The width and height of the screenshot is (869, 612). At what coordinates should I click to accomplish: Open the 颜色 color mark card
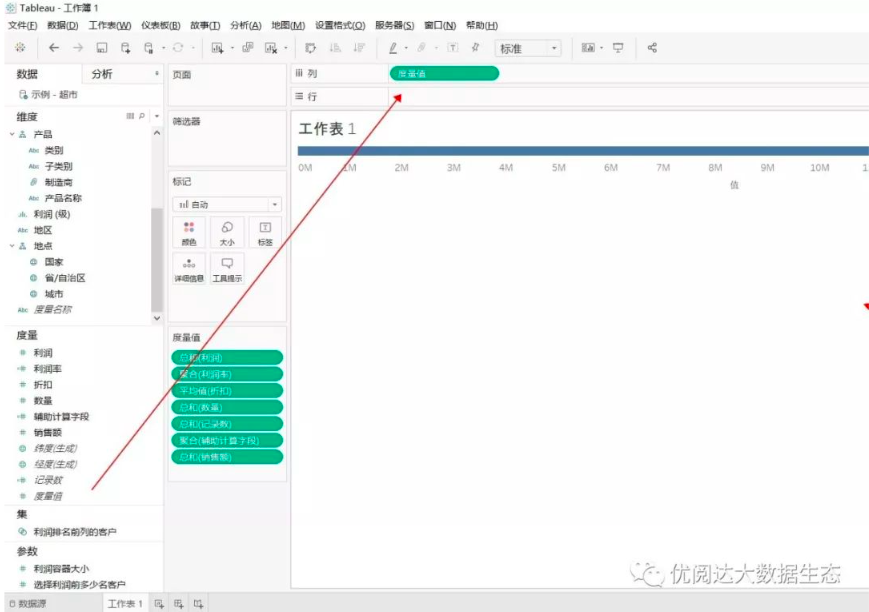(x=189, y=233)
